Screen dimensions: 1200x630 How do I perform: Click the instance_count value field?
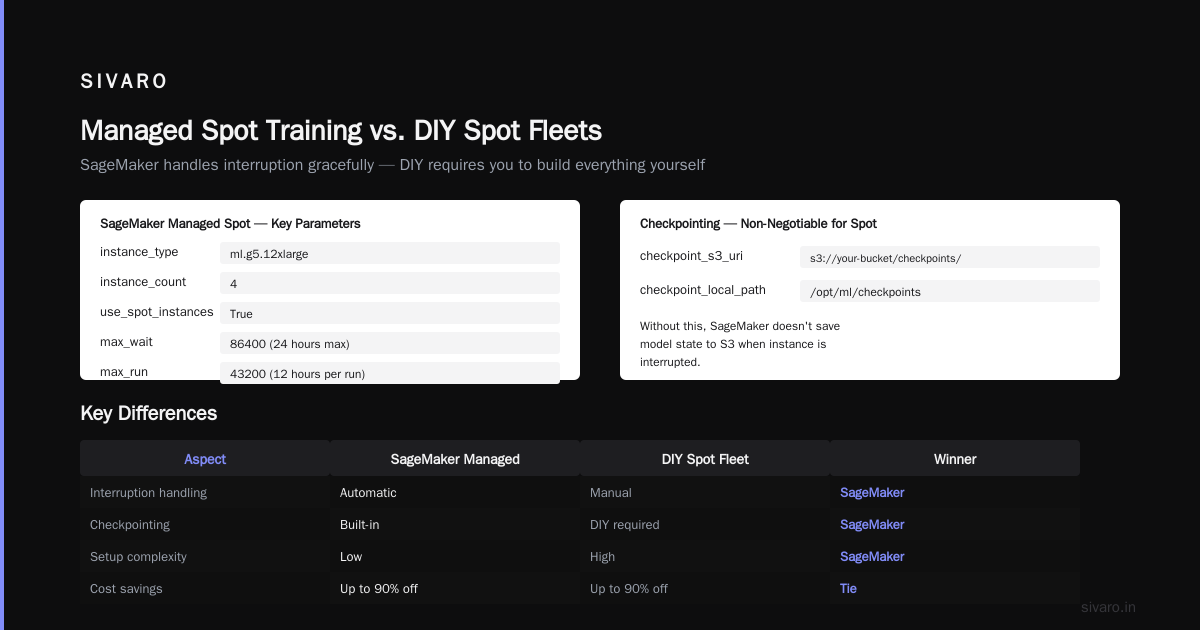pos(390,283)
